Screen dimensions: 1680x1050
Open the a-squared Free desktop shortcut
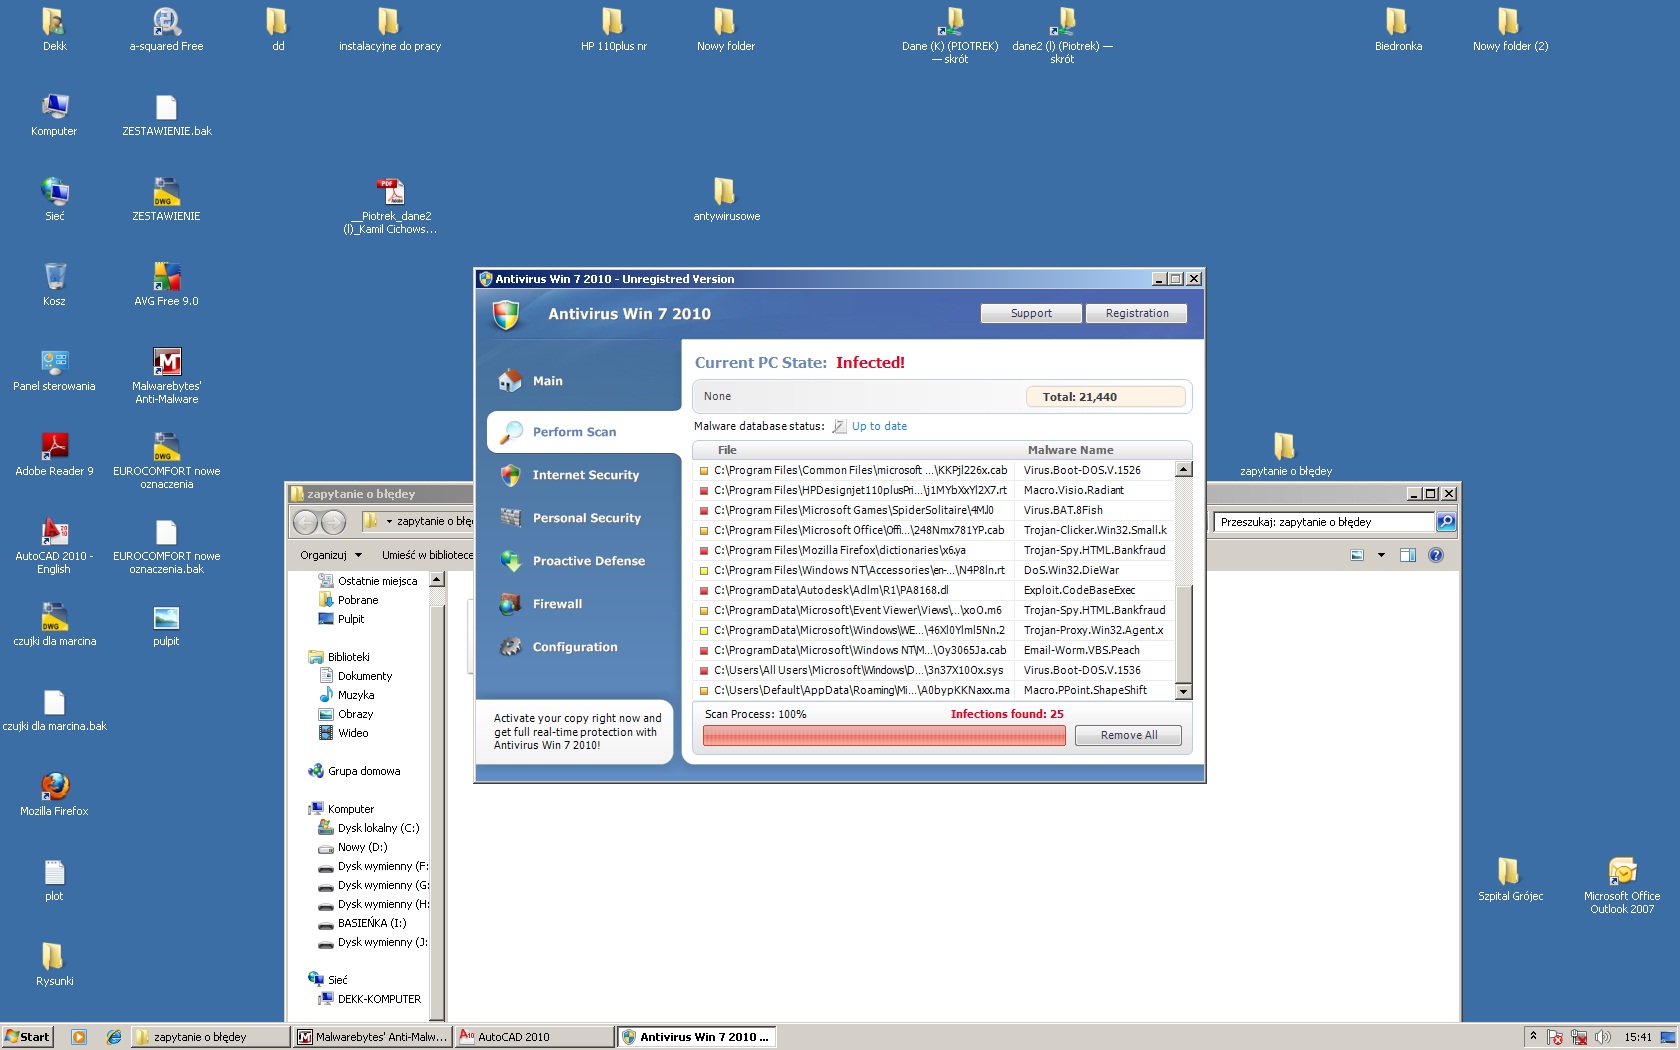coord(166,23)
